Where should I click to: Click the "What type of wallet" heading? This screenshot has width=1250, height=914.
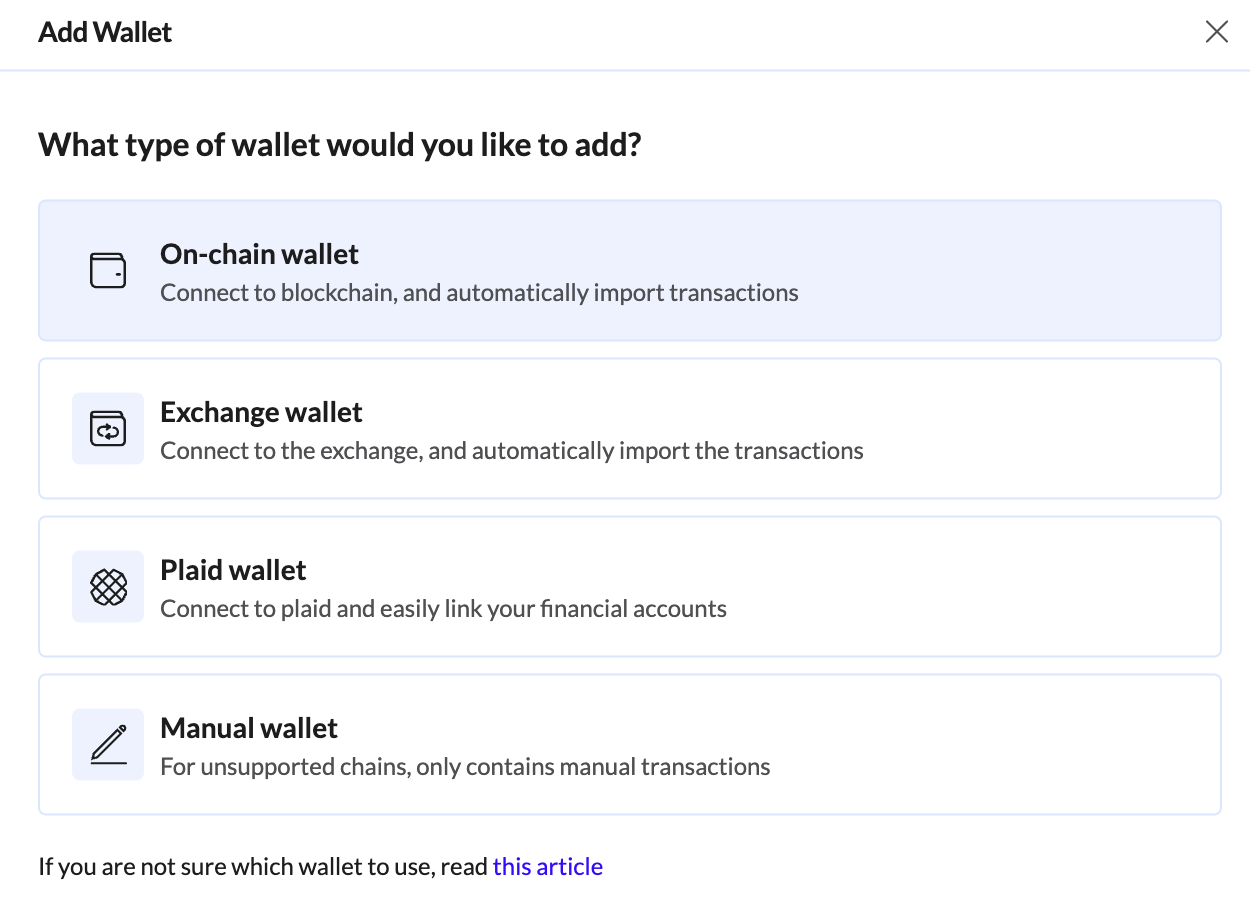[339, 145]
